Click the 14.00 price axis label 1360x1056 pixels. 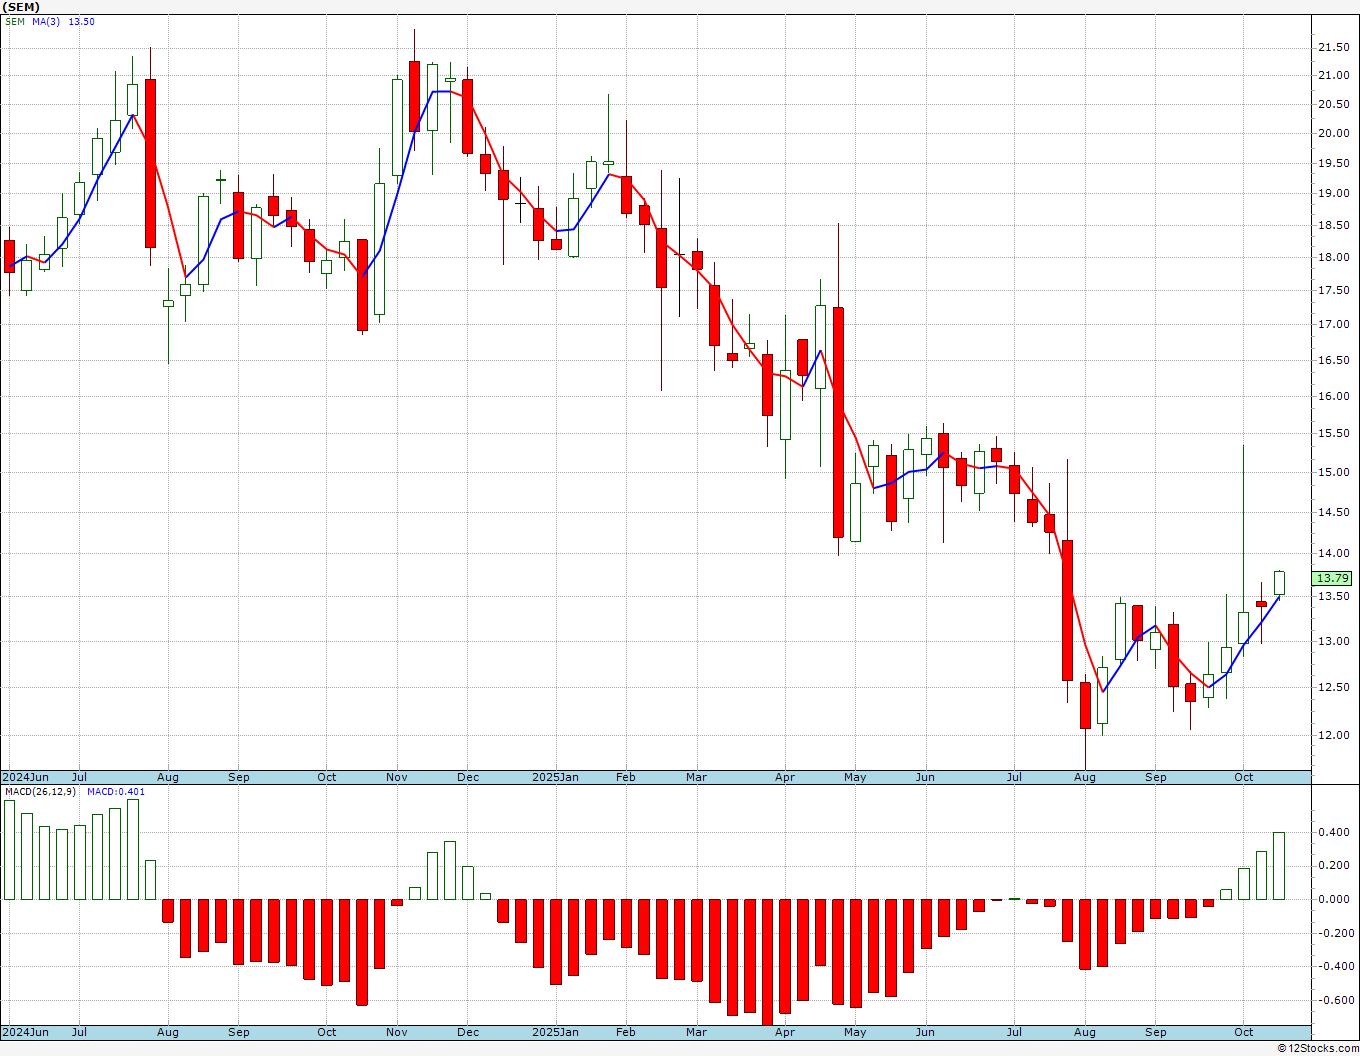1332,554
